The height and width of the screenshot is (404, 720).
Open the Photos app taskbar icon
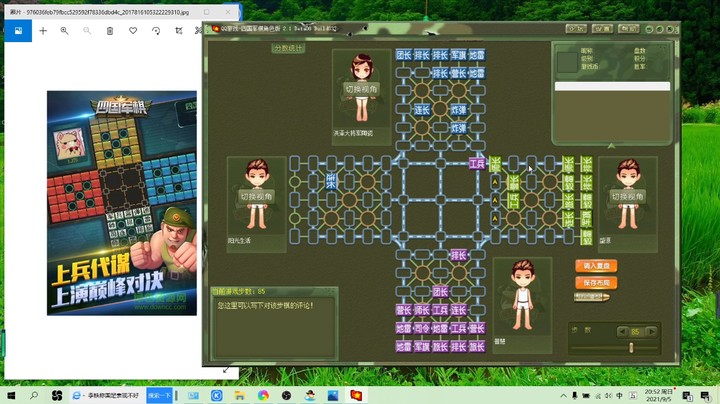coord(333,395)
